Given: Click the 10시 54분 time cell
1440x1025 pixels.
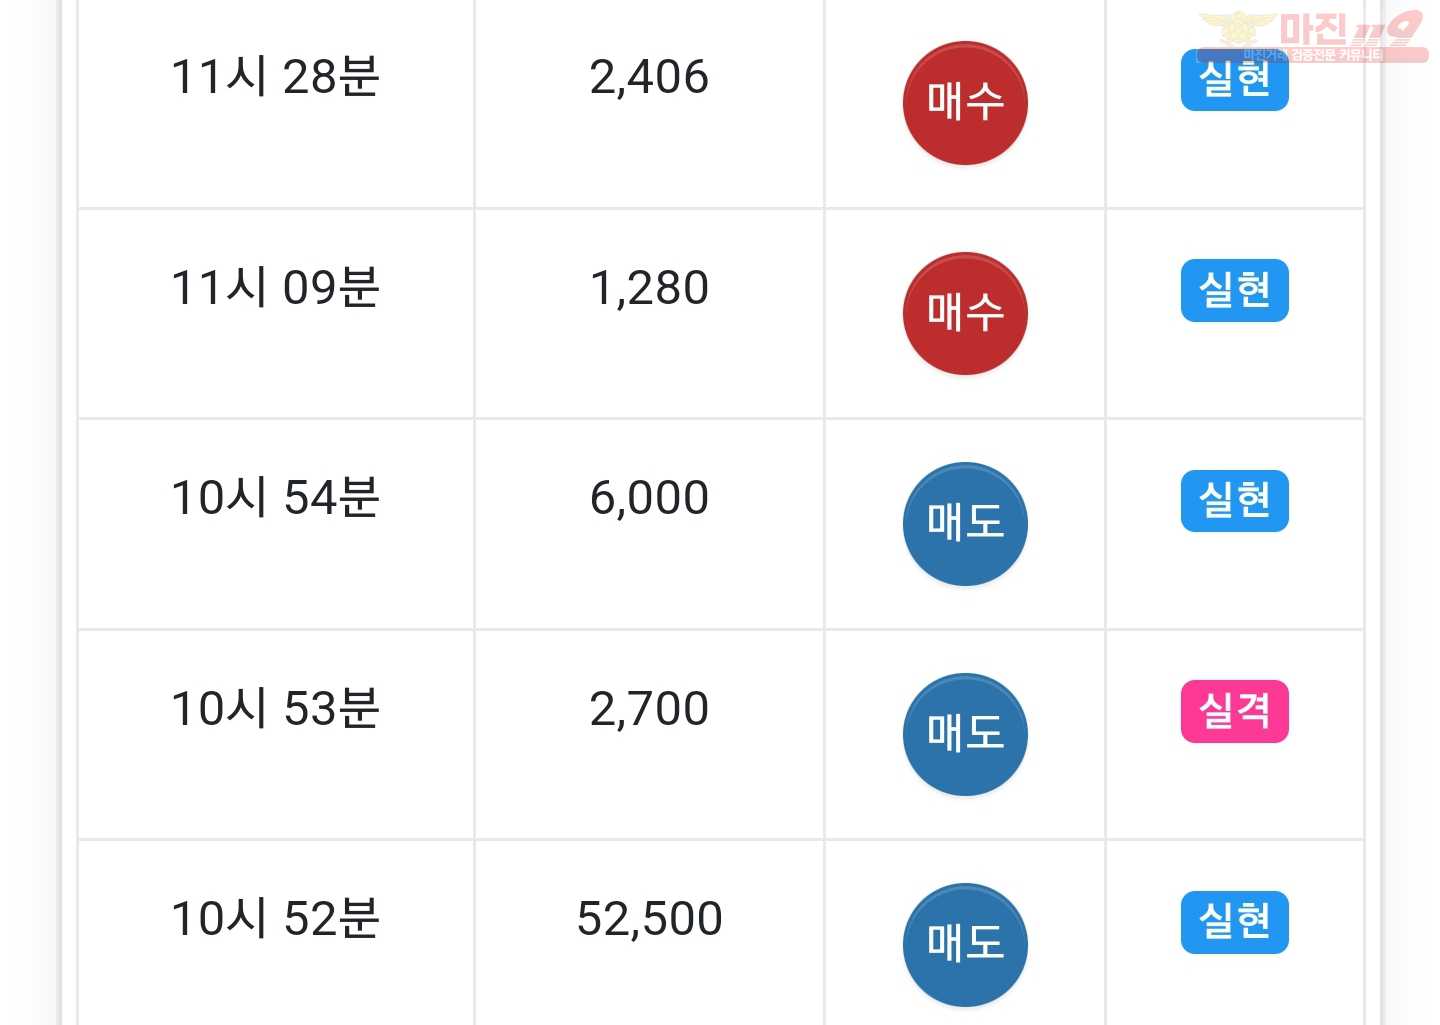Looking at the screenshot, I should 275,498.
